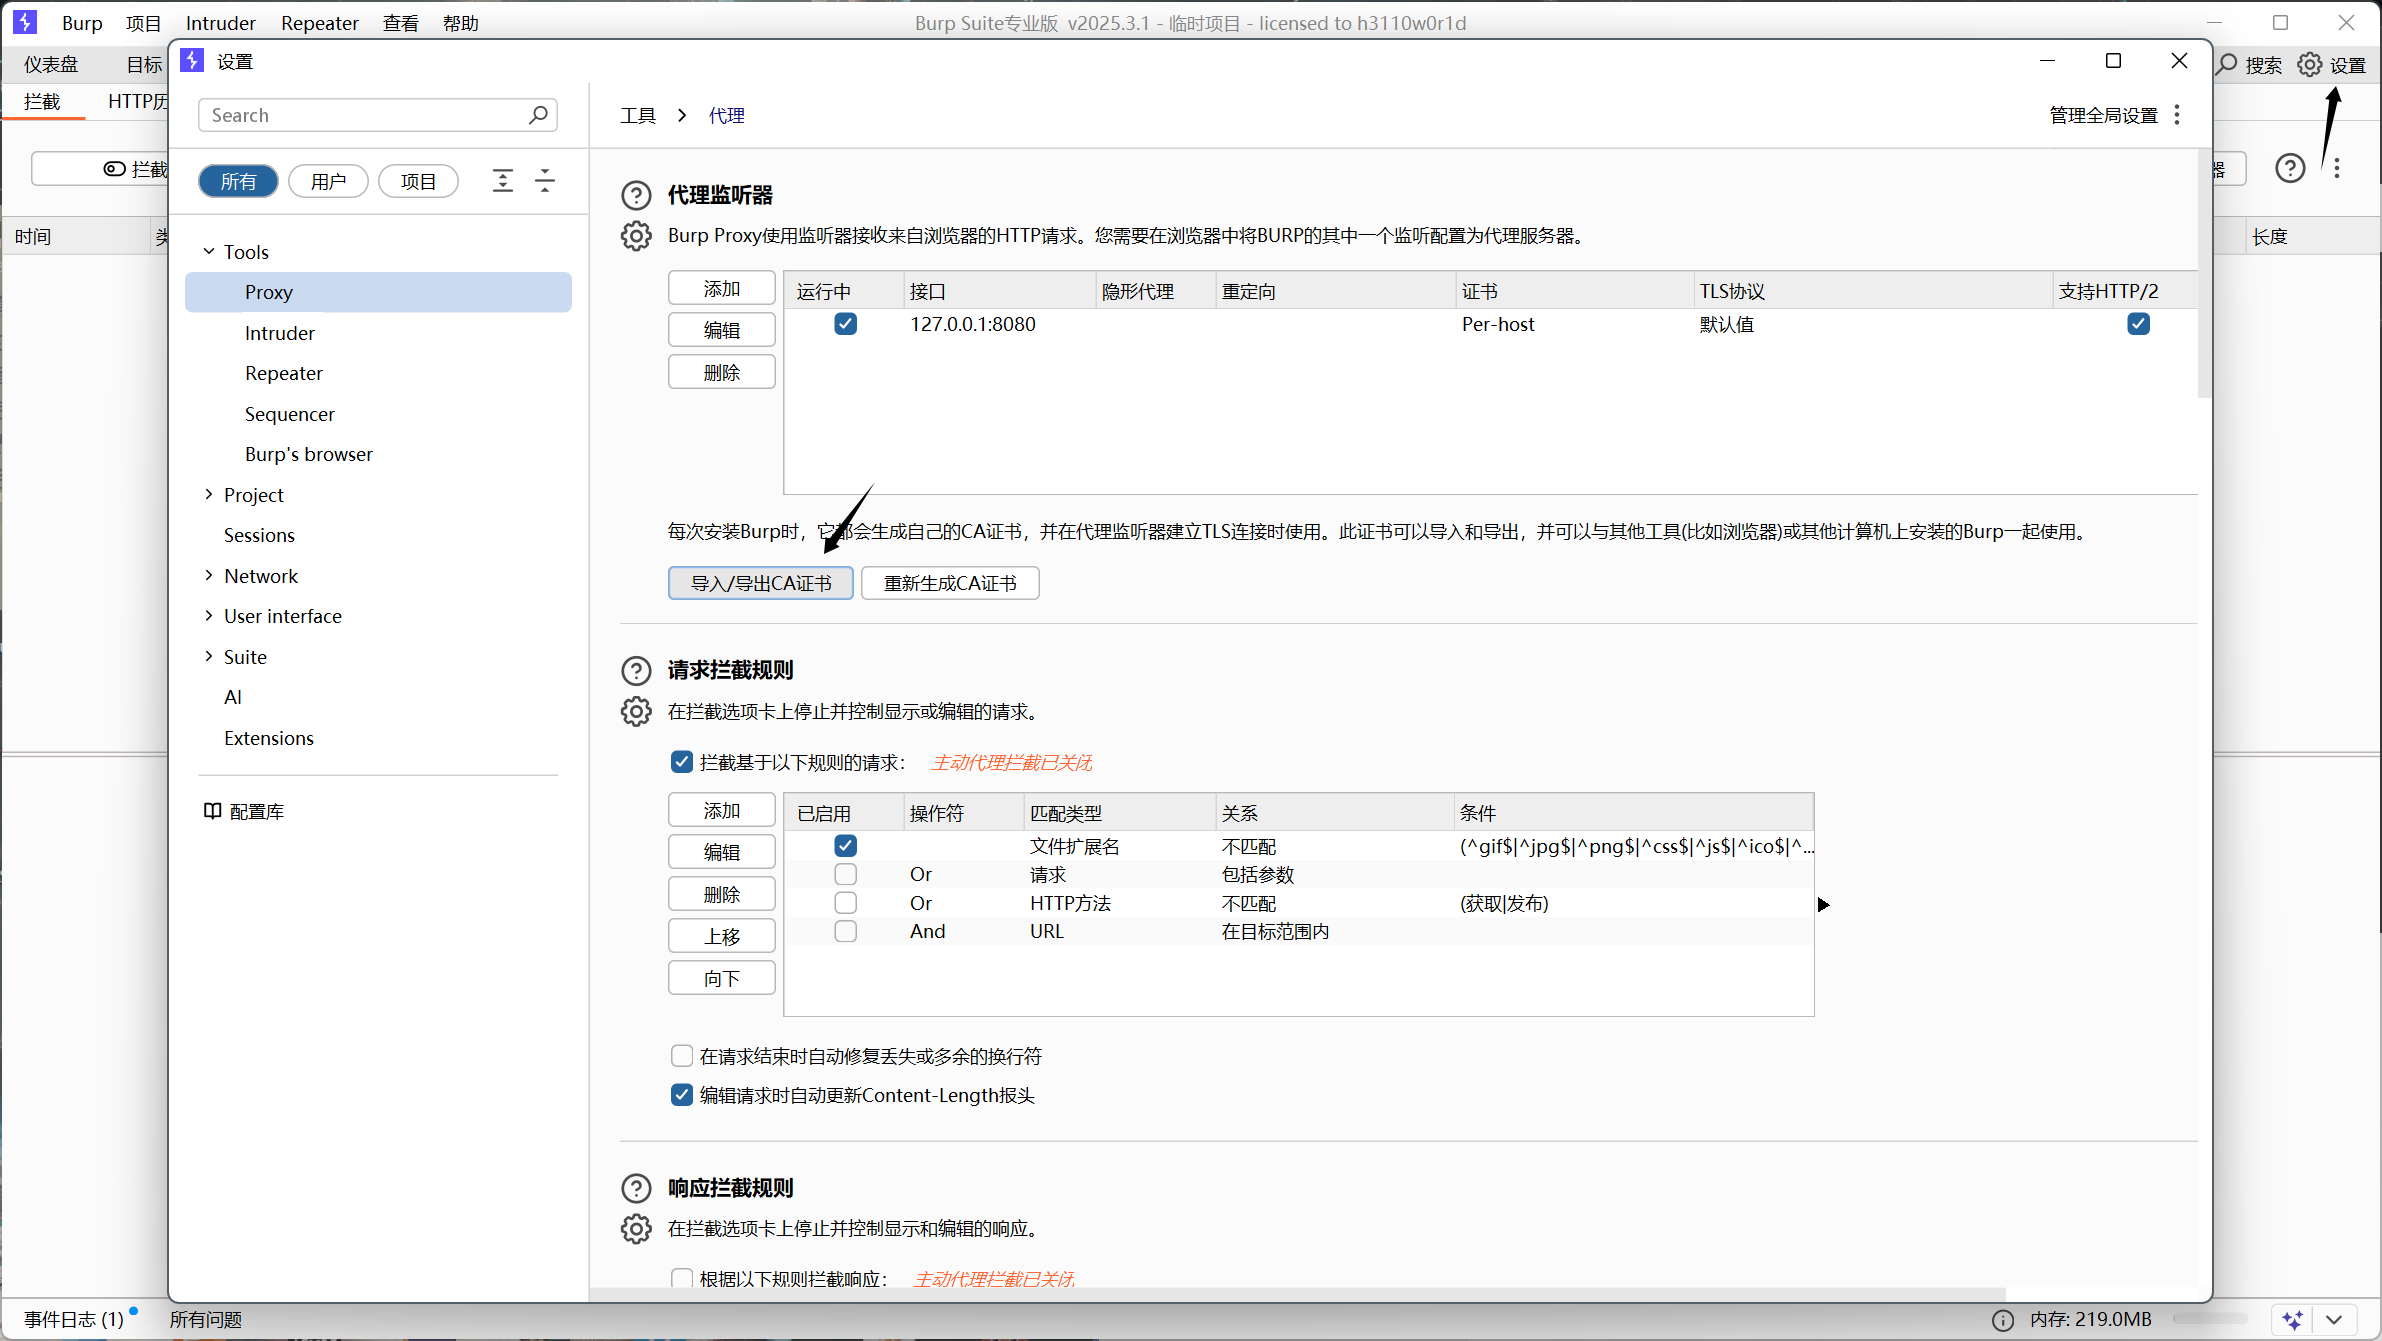Check 根据以下规则拦截响应 checkbox
Screen dimensions: 2382x1341
(x=681, y=1278)
